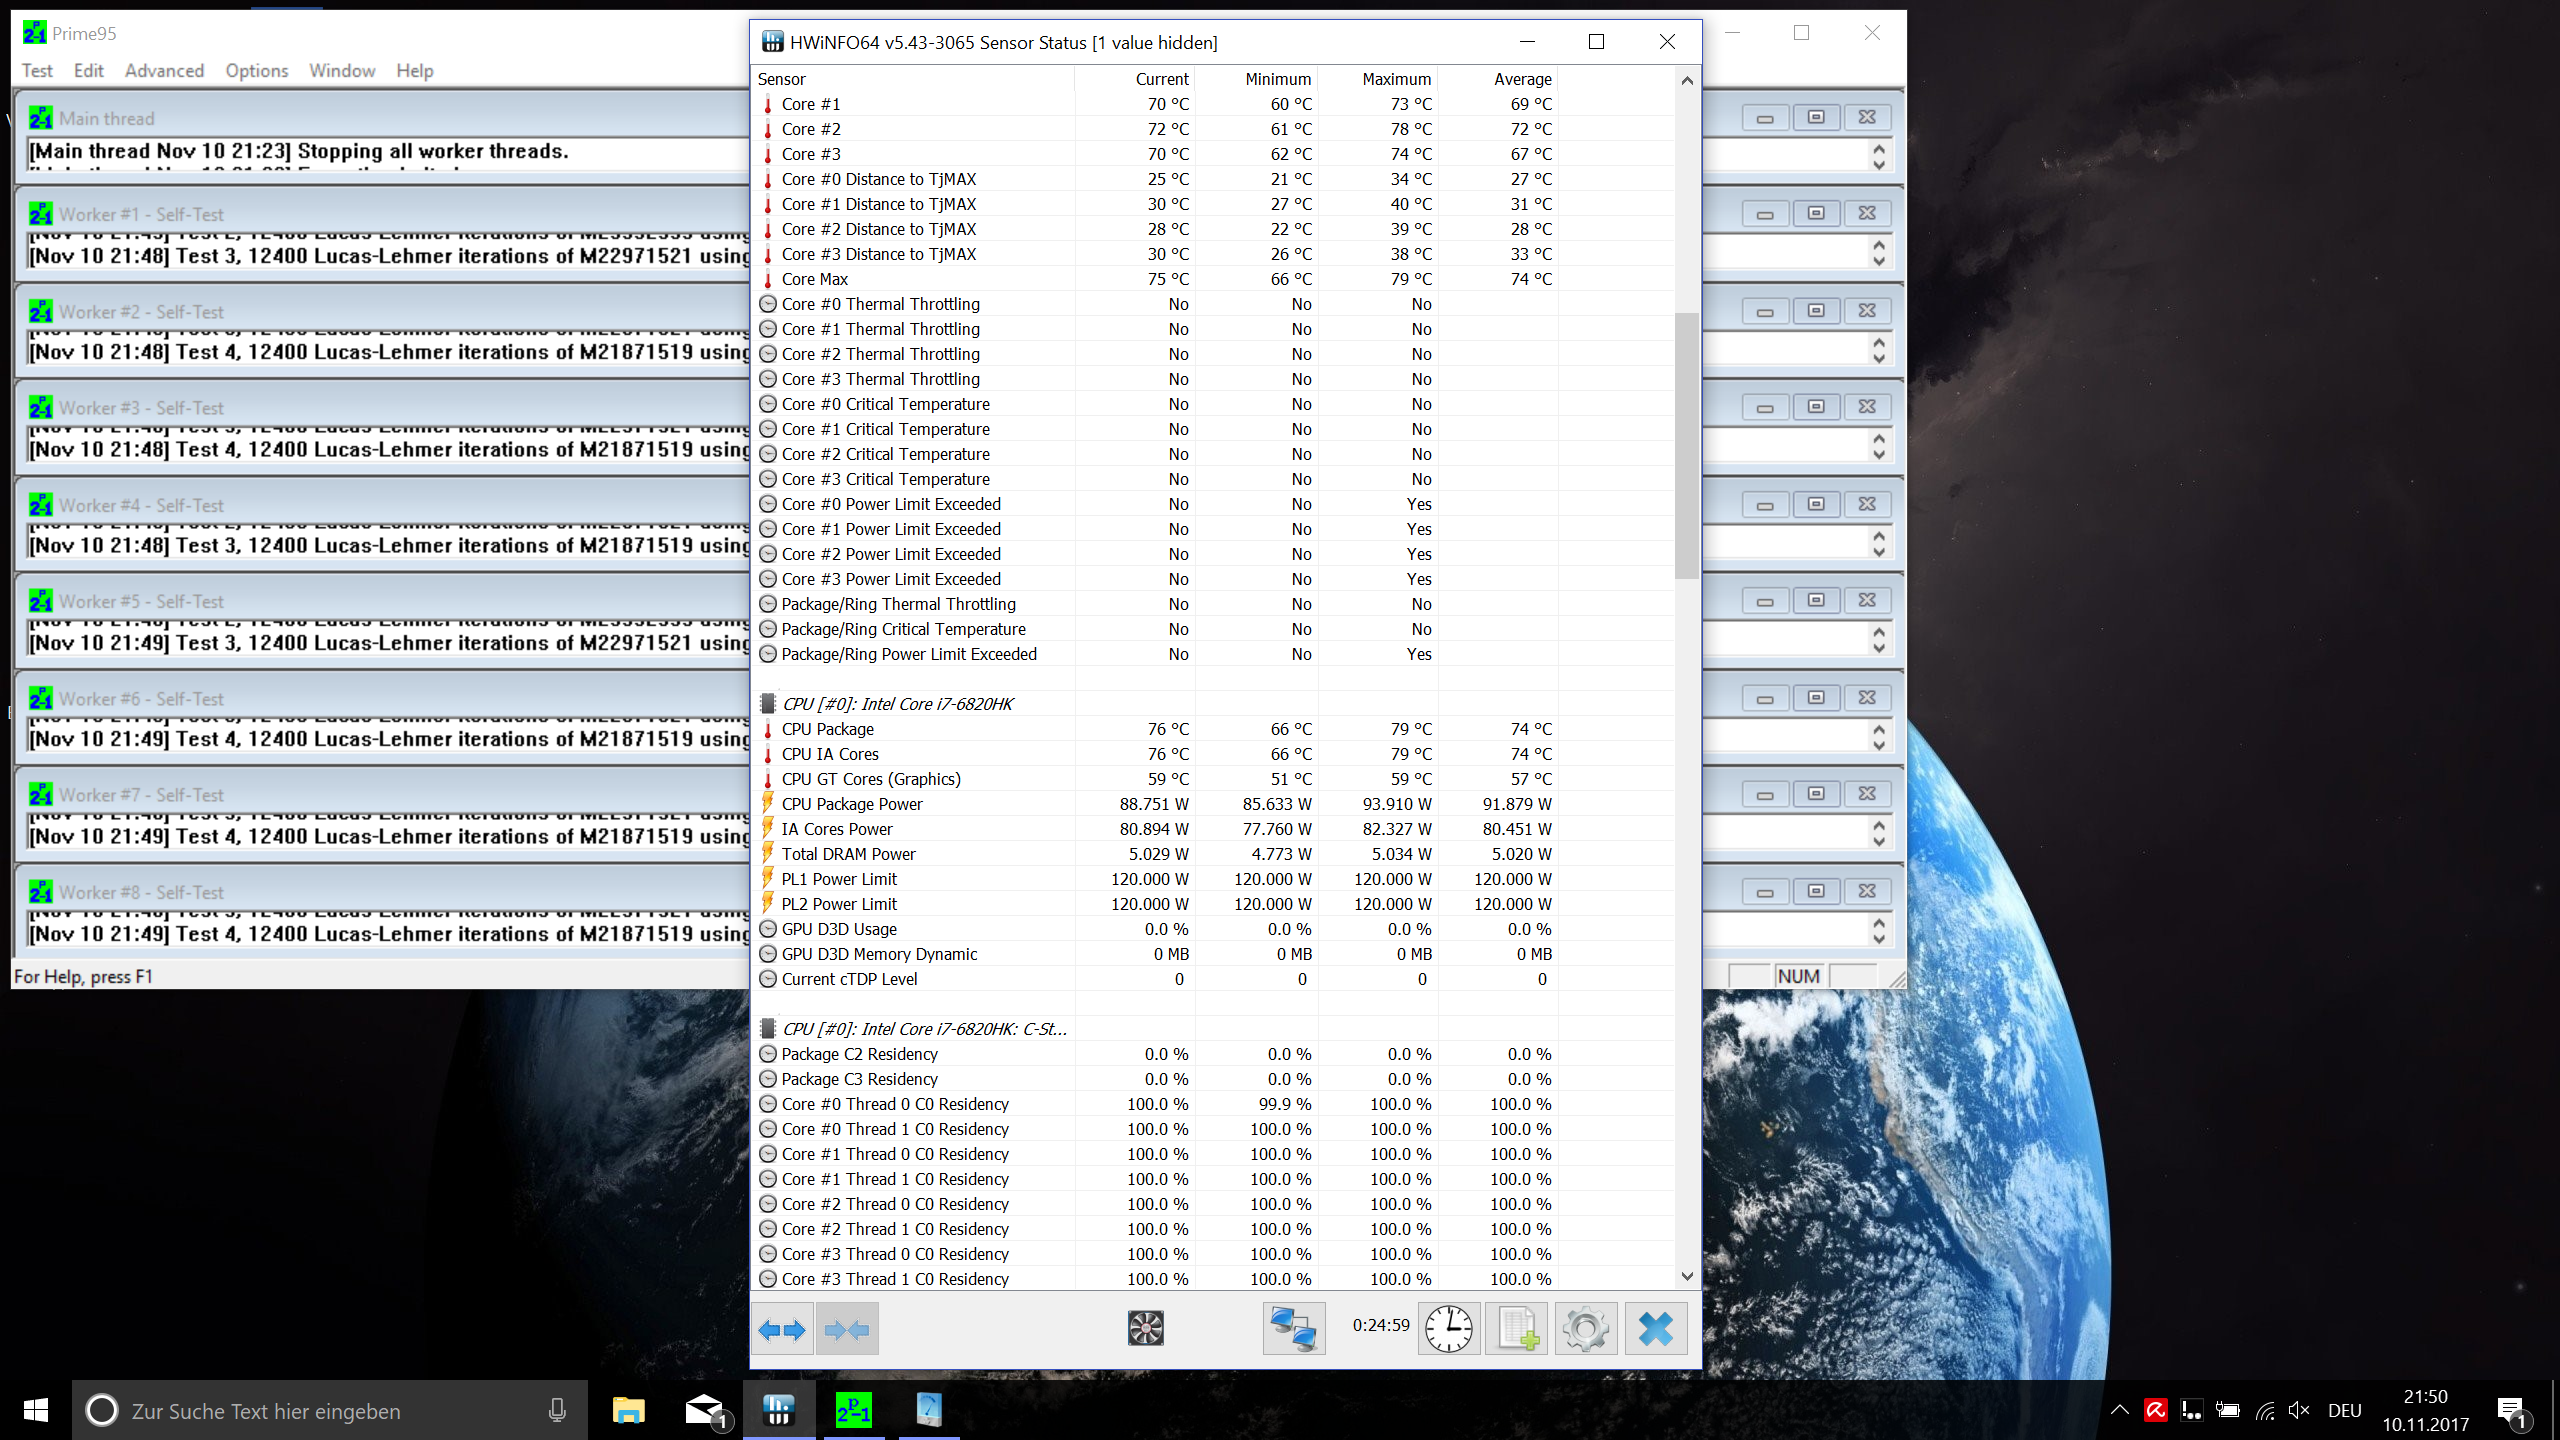The width and height of the screenshot is (2560, 1440).
Task: Click the Maximum column header
Action: click(x=1396, y=79)
